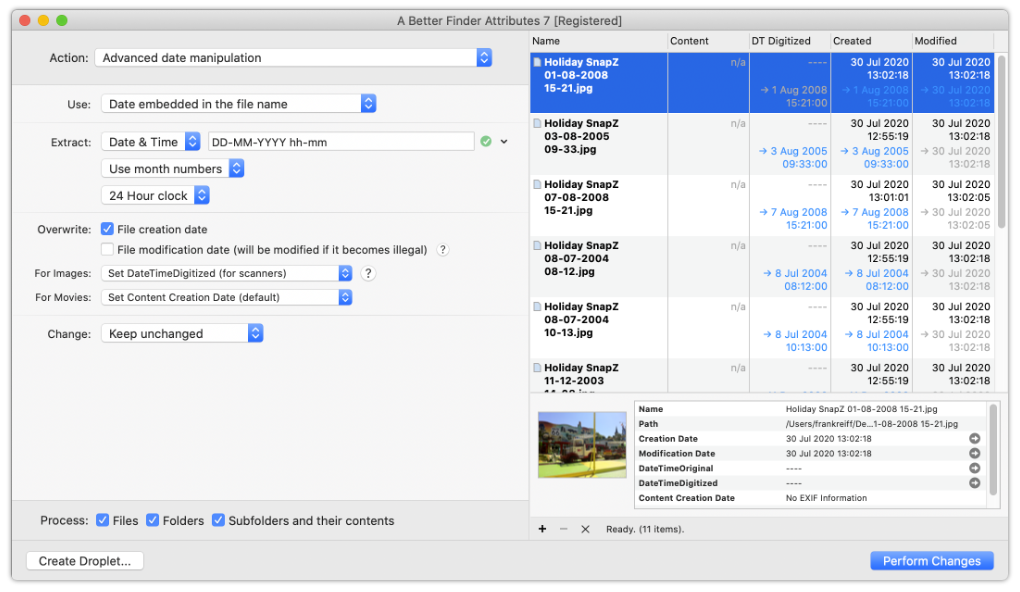The height and width of the screenshot is (592, 1020).
Task: Toggle the Subfolders and their contents checkbox
Action: [x=219, y=520]
